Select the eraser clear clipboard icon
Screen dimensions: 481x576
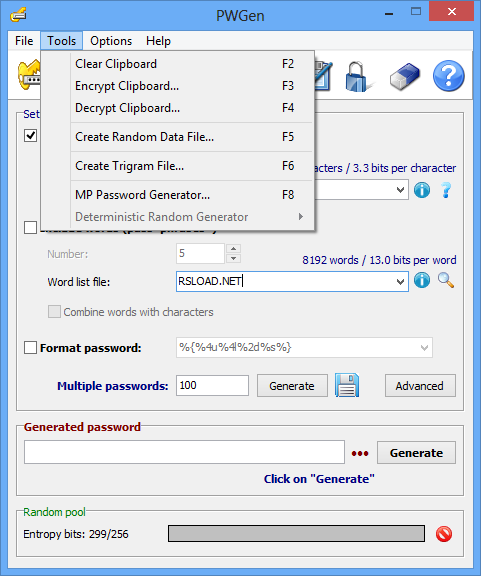405,76
